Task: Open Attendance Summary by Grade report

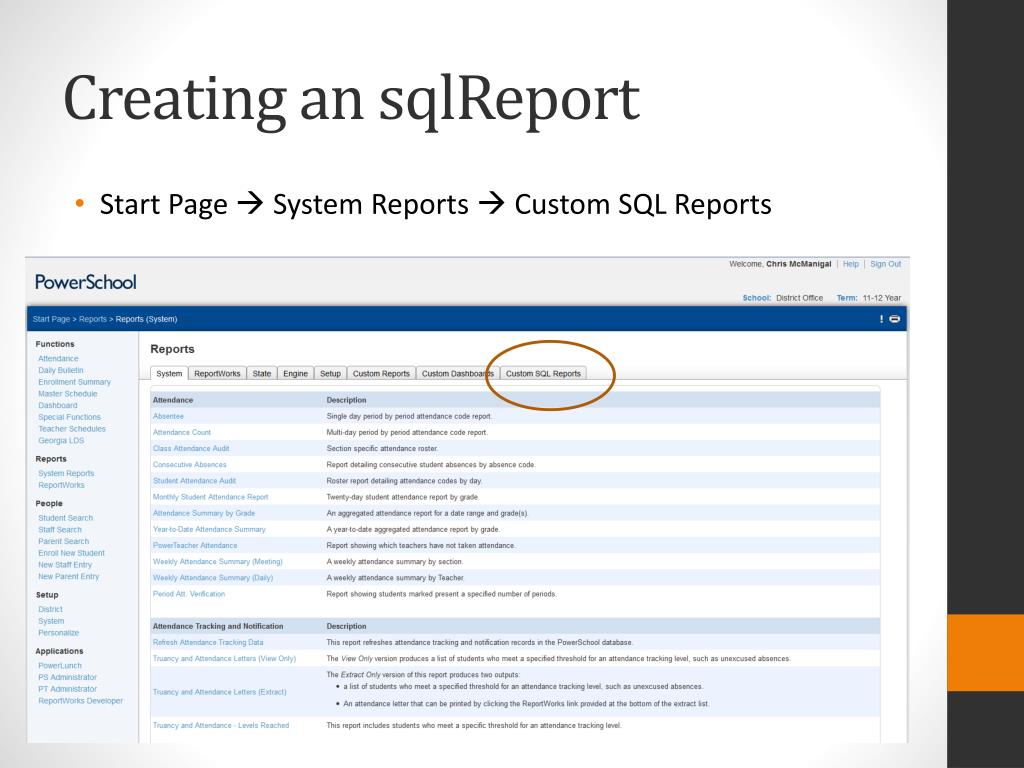Action: [204, 513]
